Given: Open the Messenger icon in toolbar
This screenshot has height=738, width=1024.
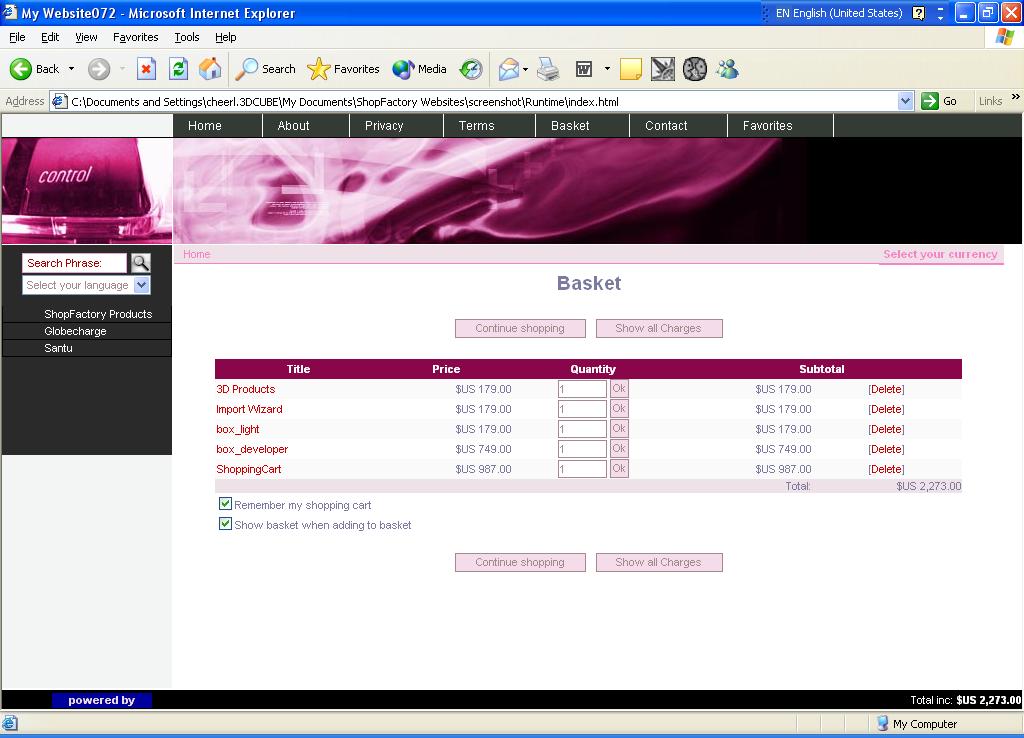Looking at the screenshot, I should tap(727, 69).
